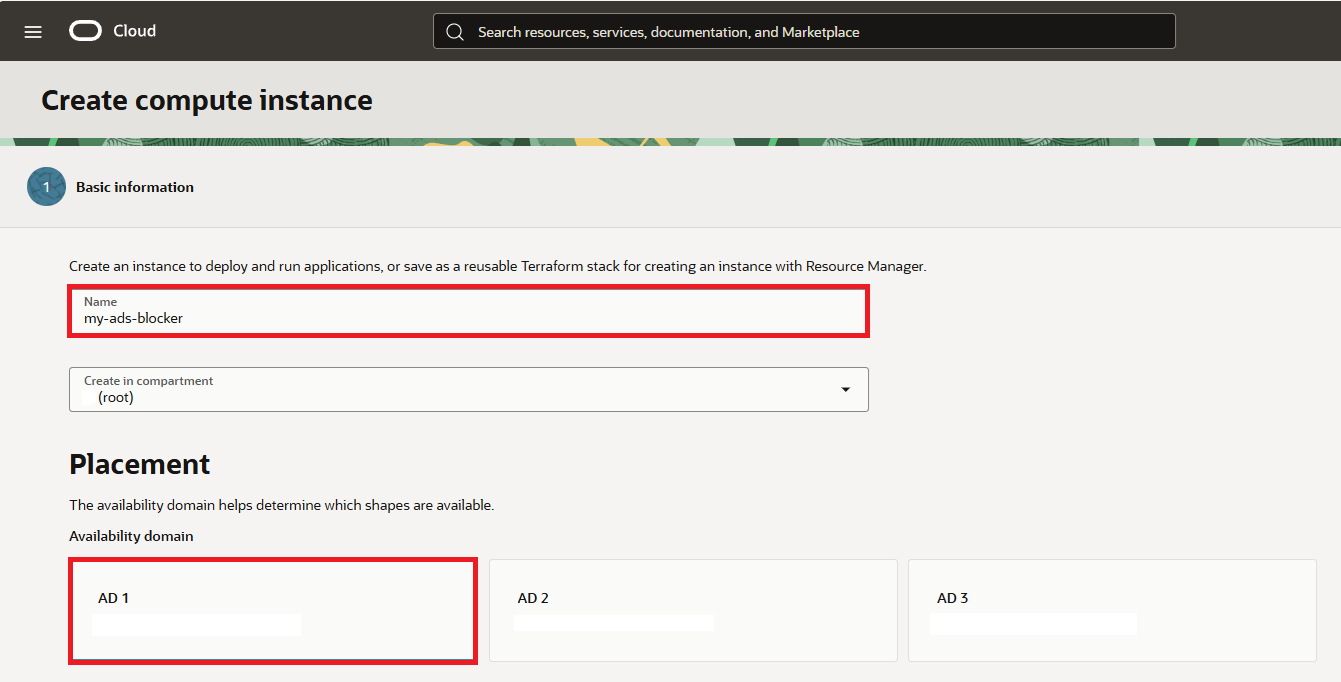Click the Availability domain label
This screenshot has width=1341, height=682.
131,536
